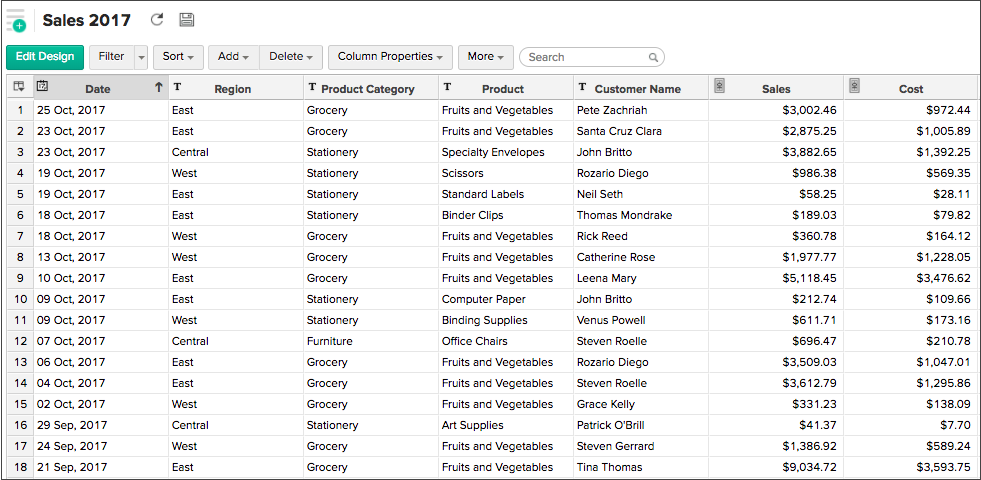Select row number 12 header
This screenshot has height=480, width=981.
tap(20, 341)
